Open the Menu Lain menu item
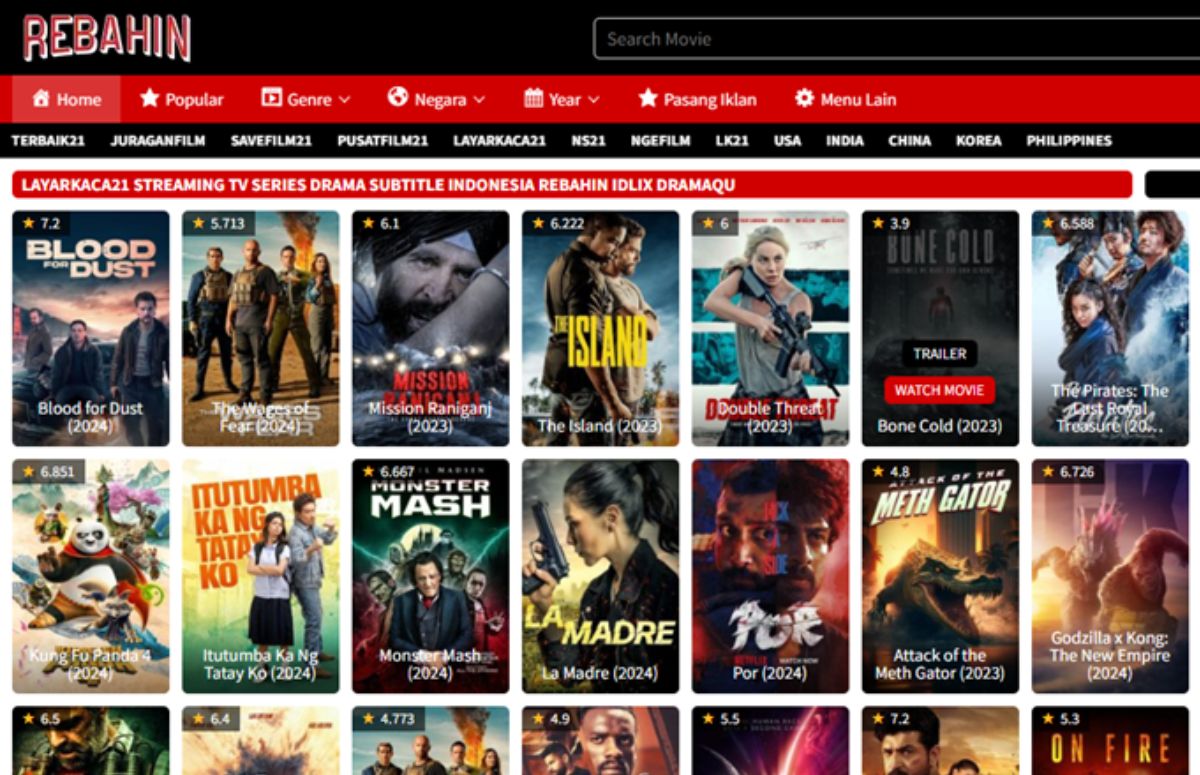This screenshot has width=1200, height=775. (x=845, y=99)
